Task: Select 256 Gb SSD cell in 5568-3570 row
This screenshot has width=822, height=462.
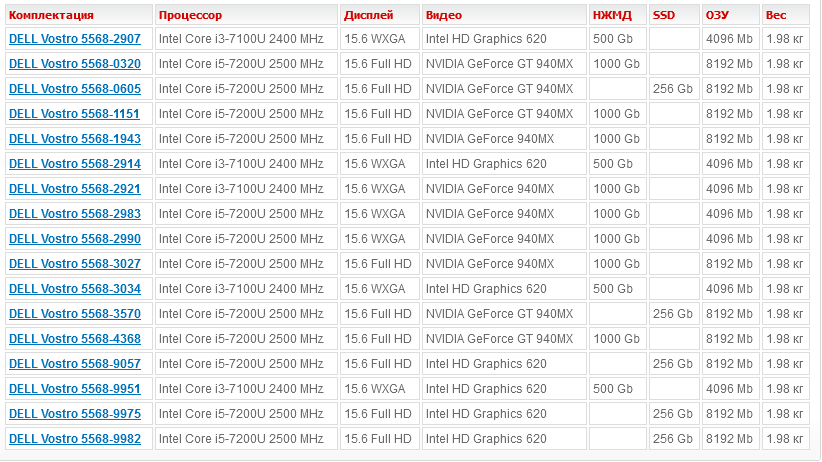Action: click(x=674, y=314)
